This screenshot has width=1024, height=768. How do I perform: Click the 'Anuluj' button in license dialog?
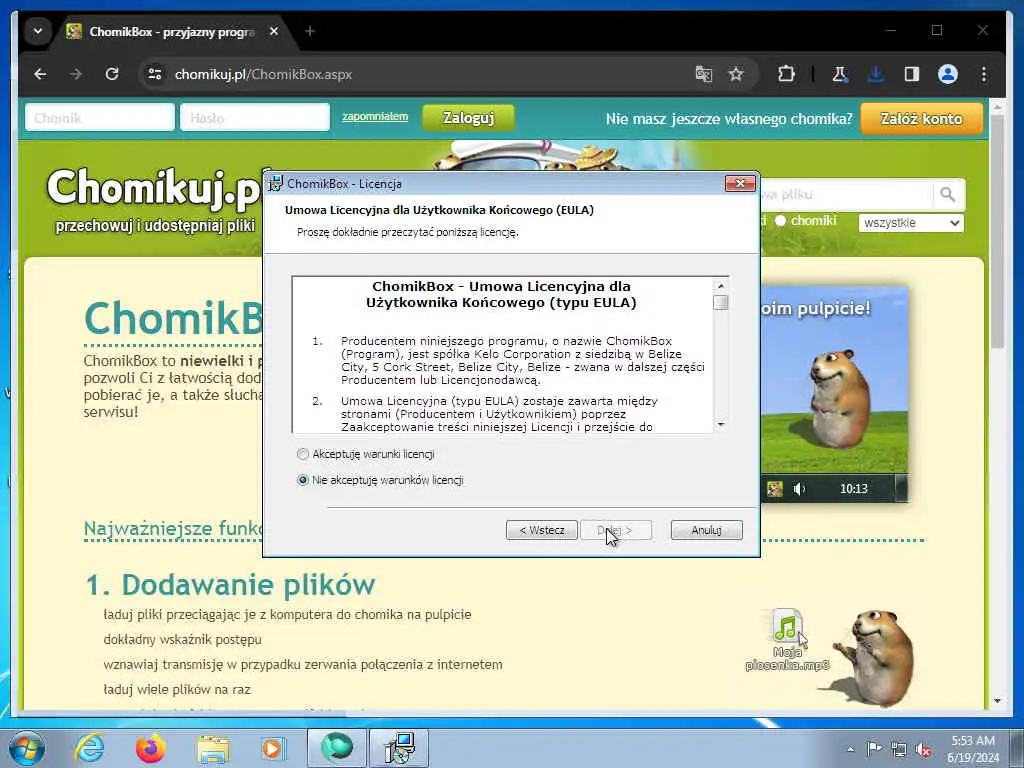[x=707, y=530]
